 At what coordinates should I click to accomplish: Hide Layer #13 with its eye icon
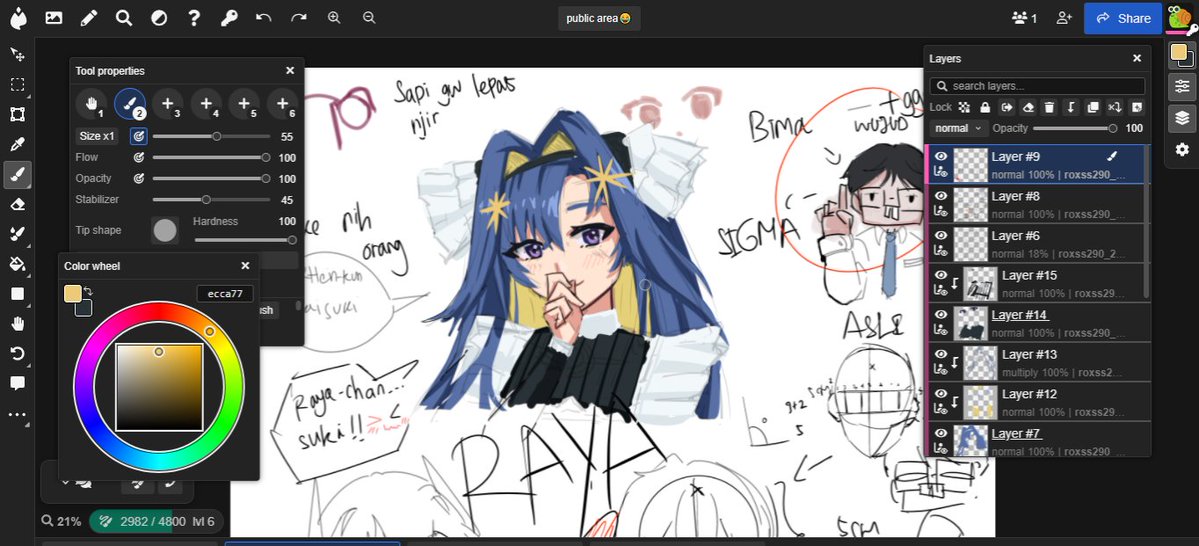click(941, 355)
